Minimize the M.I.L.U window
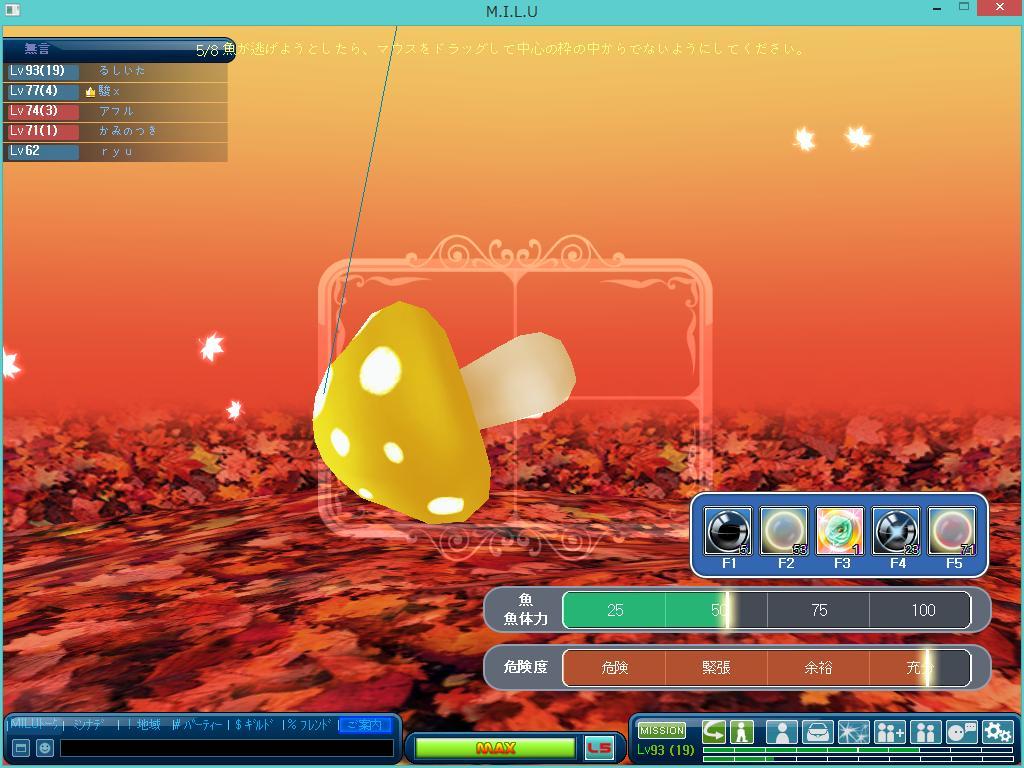1024x768 pixels. [937, 9]
